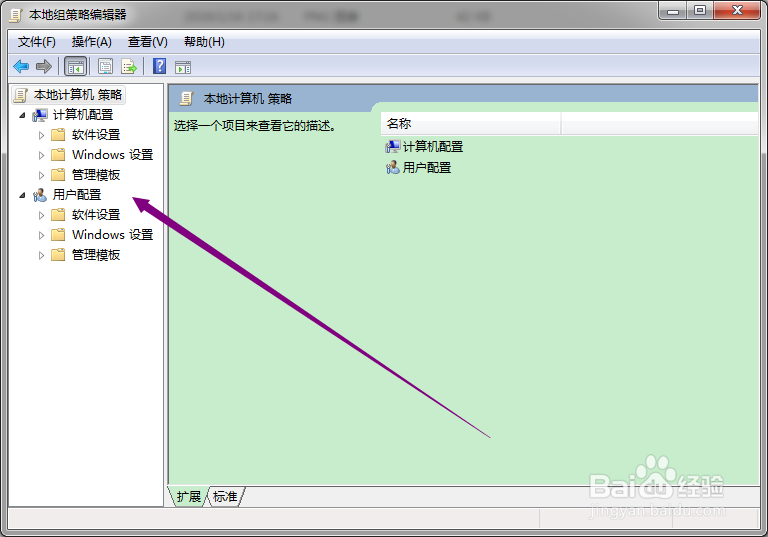
Task: Select 计算机配置 label in tree
Action: coord(83,115)
